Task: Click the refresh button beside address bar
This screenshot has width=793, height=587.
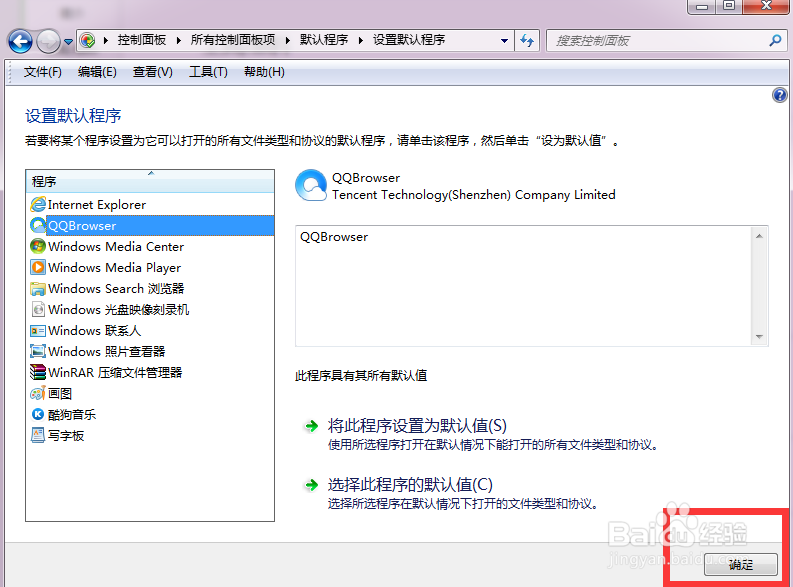Action: coord(527,40)
